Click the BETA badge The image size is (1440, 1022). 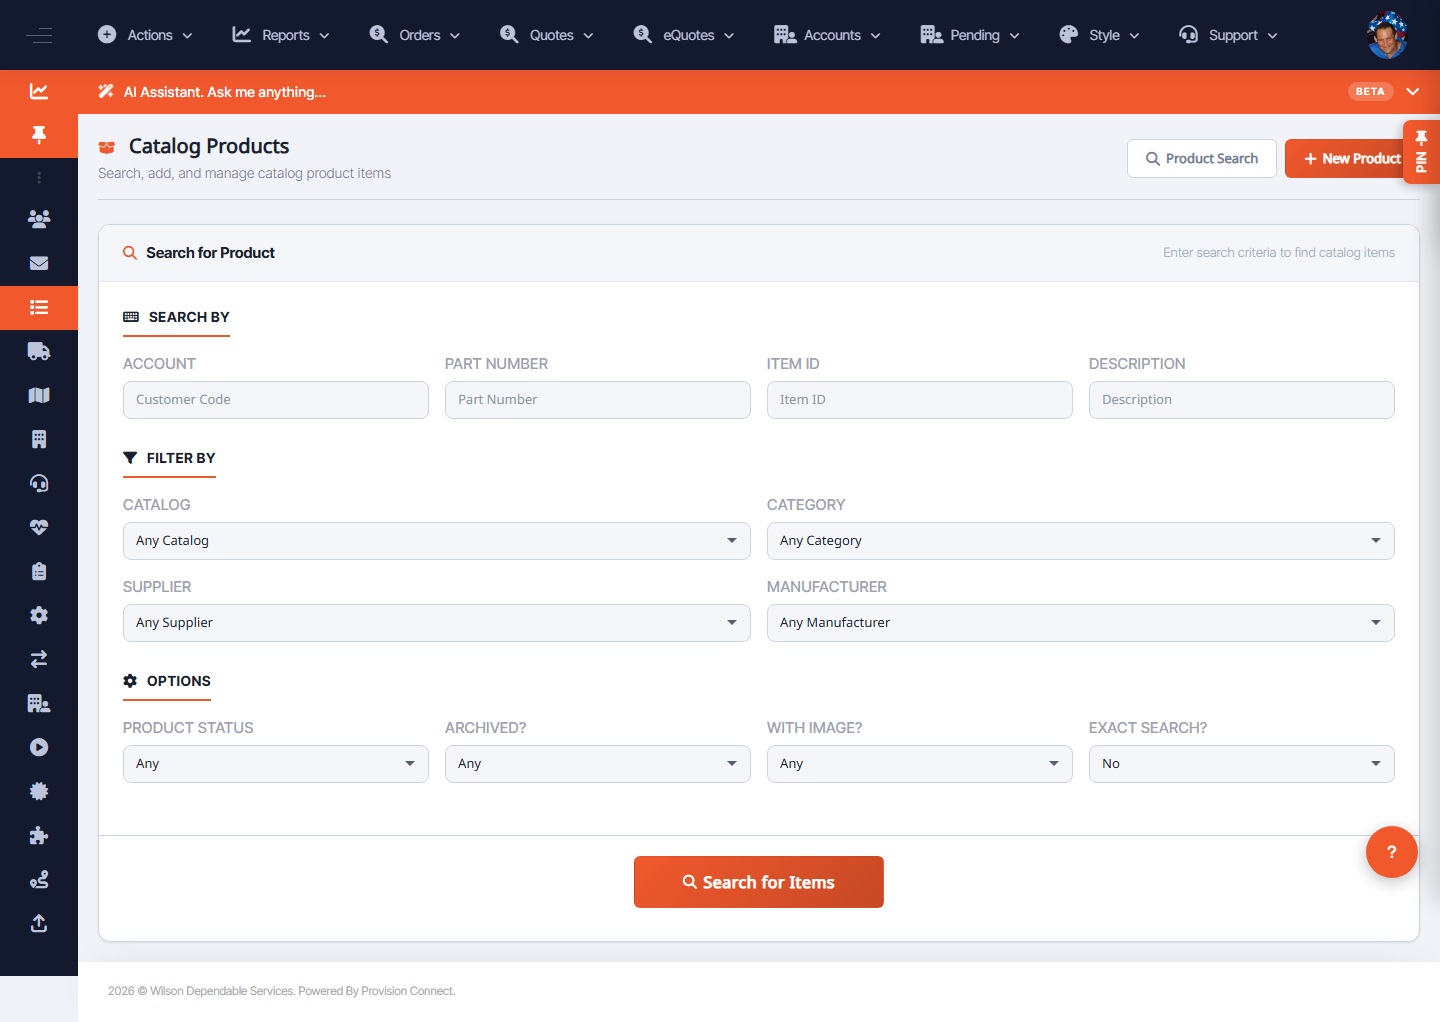click(1370, 91)
